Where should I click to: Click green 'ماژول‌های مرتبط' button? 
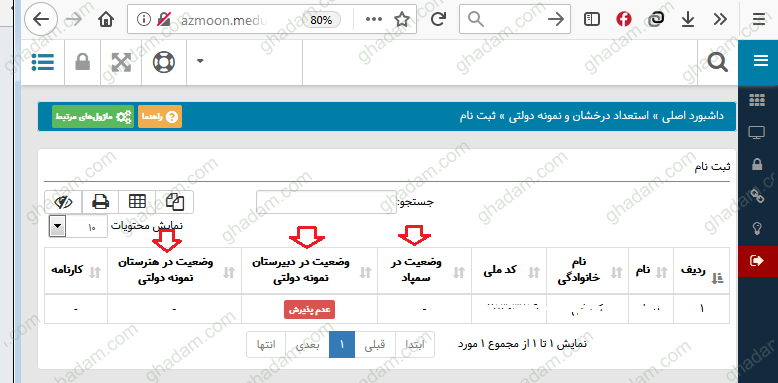[93, 117]
